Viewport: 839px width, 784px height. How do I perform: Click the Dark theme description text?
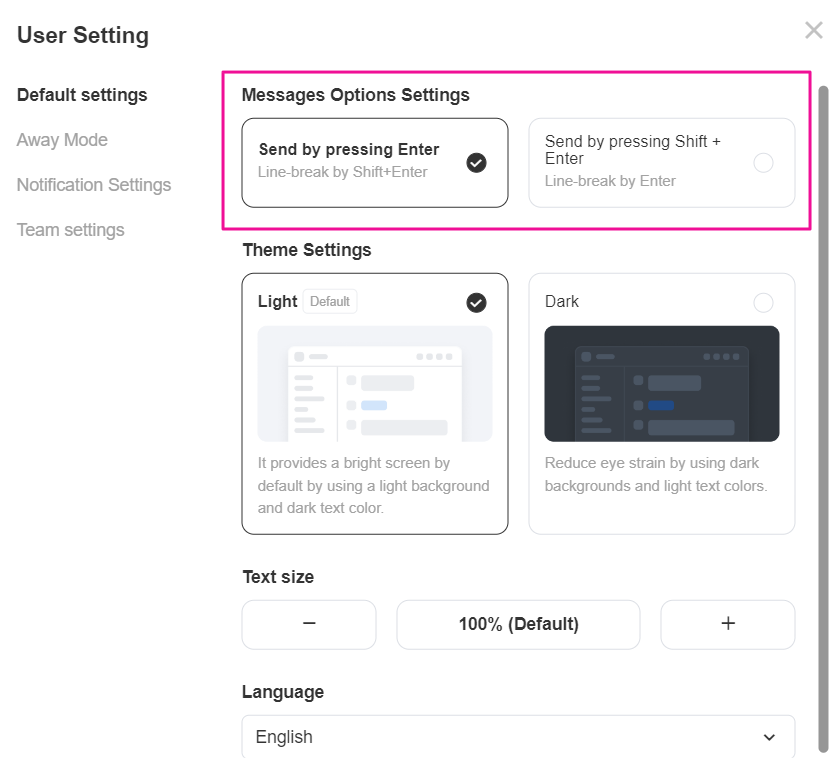pyautogui.click(x=656, y=475)
